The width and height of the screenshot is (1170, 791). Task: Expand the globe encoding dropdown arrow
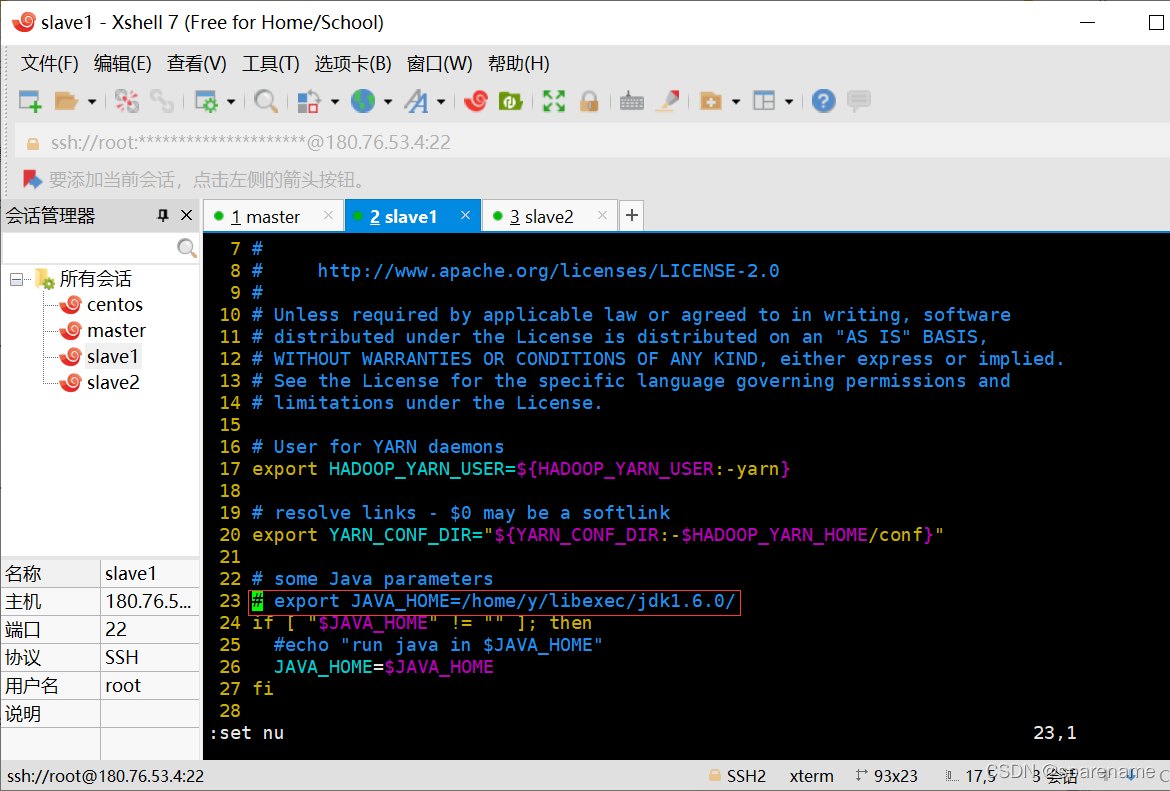click(x=388, y=101)
